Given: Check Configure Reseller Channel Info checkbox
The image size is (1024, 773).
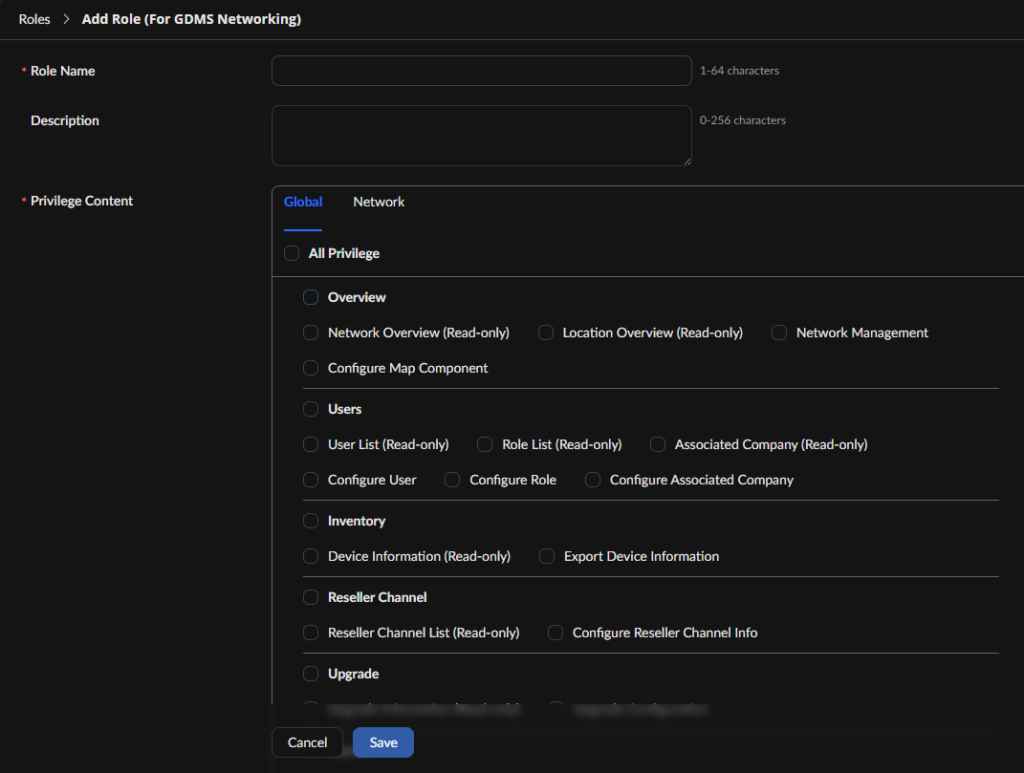Looking at the screenshot, I should pos(556,633).
